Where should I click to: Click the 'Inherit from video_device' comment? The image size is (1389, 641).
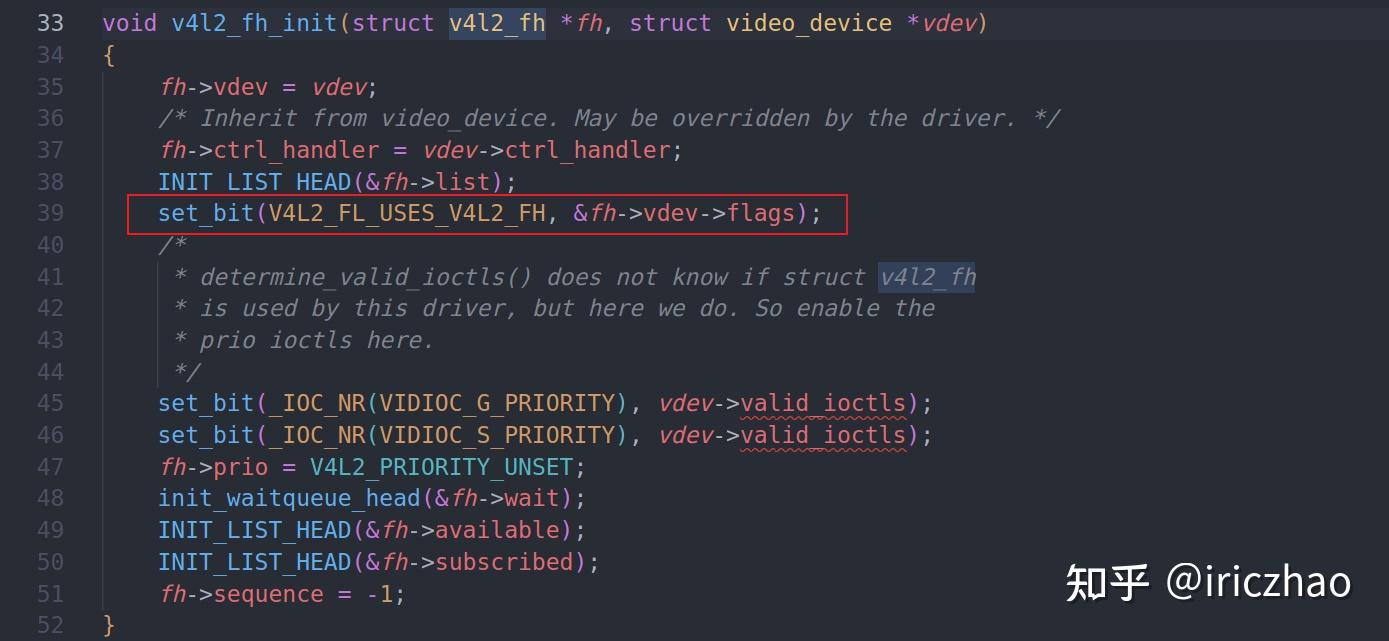609,118
